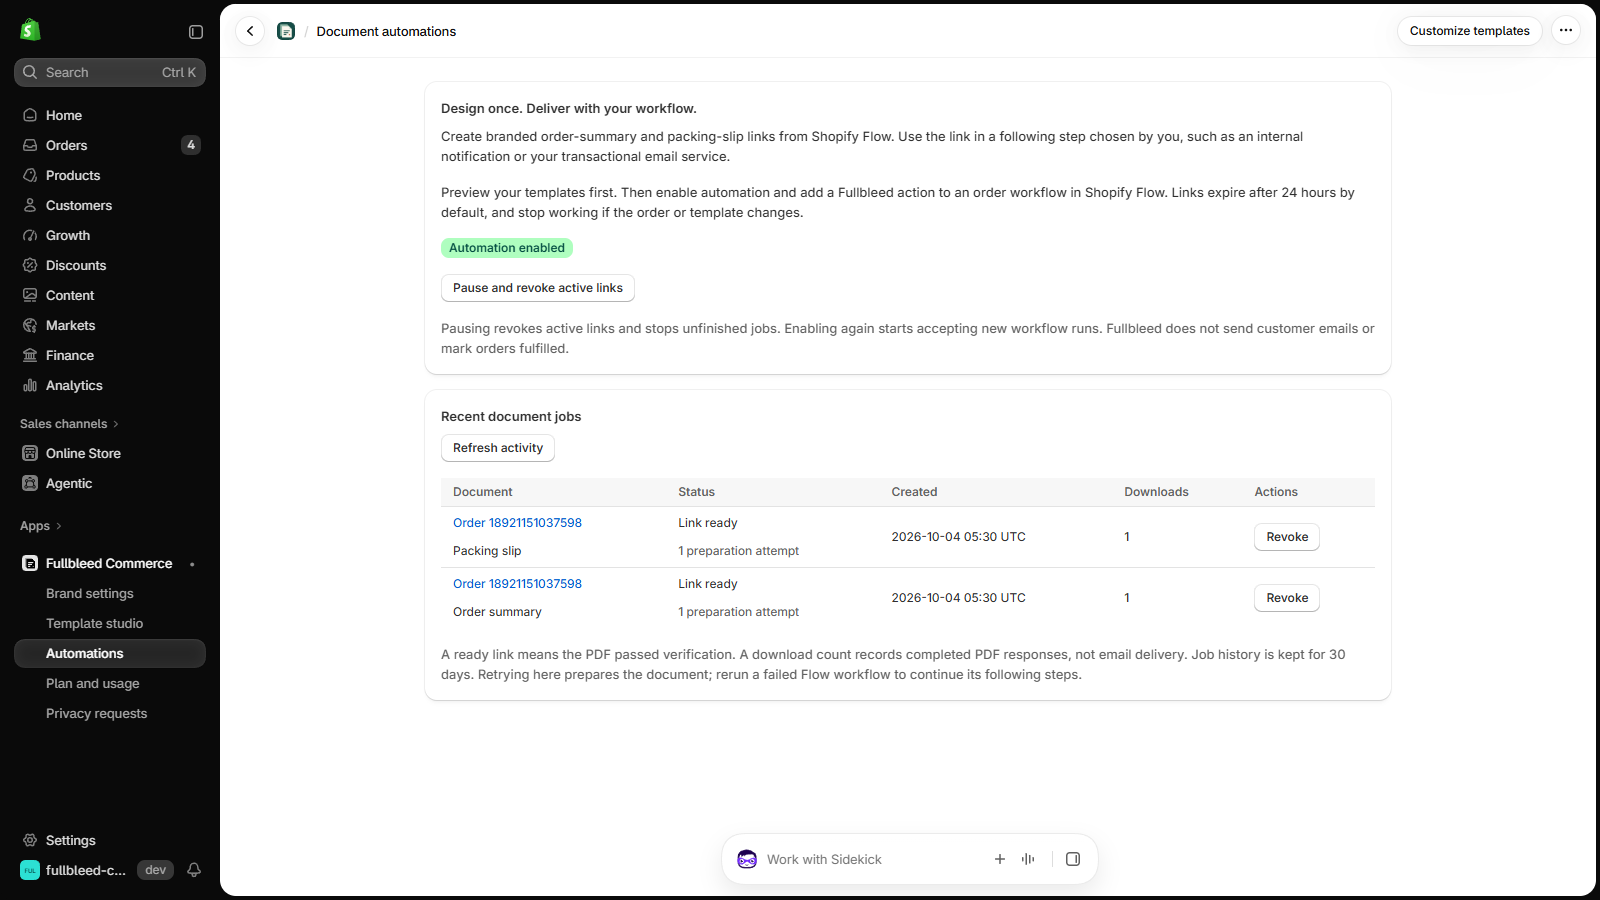Click the Online Store icon
1600x900 pixels.
[x=30, y=453]
